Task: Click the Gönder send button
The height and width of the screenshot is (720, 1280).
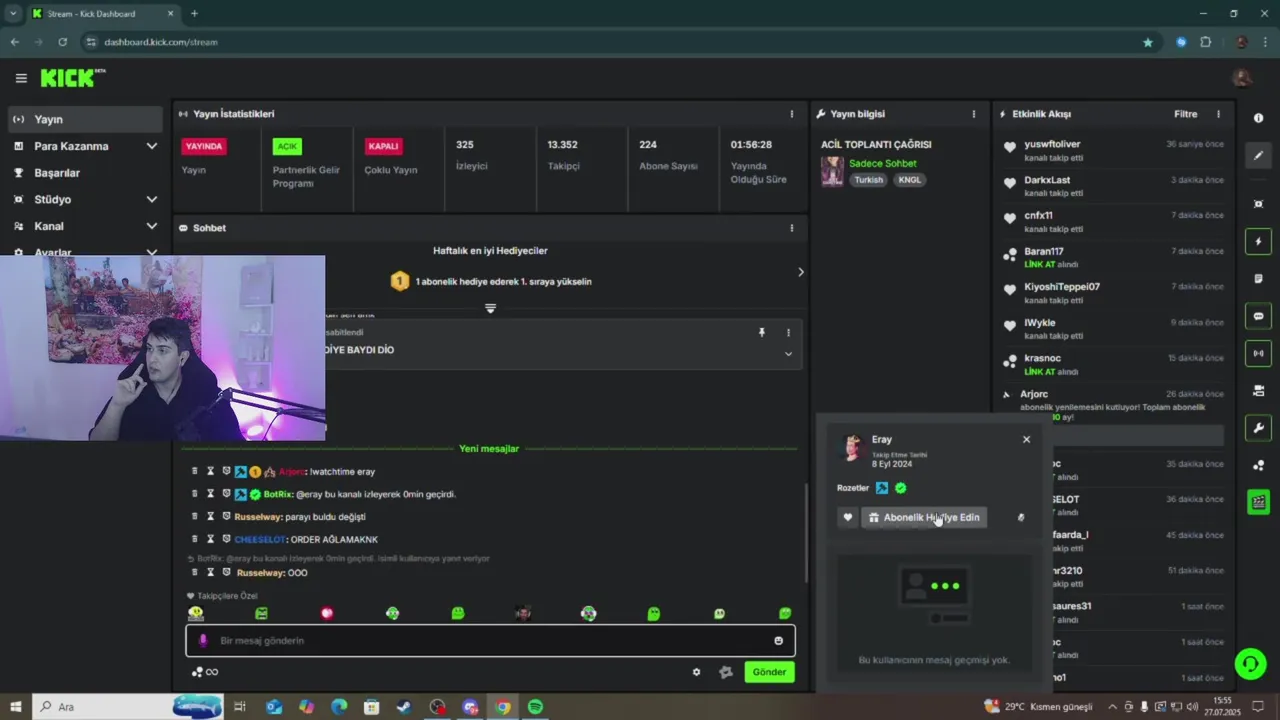Action: pyautogui.click(x=769, y=672)
